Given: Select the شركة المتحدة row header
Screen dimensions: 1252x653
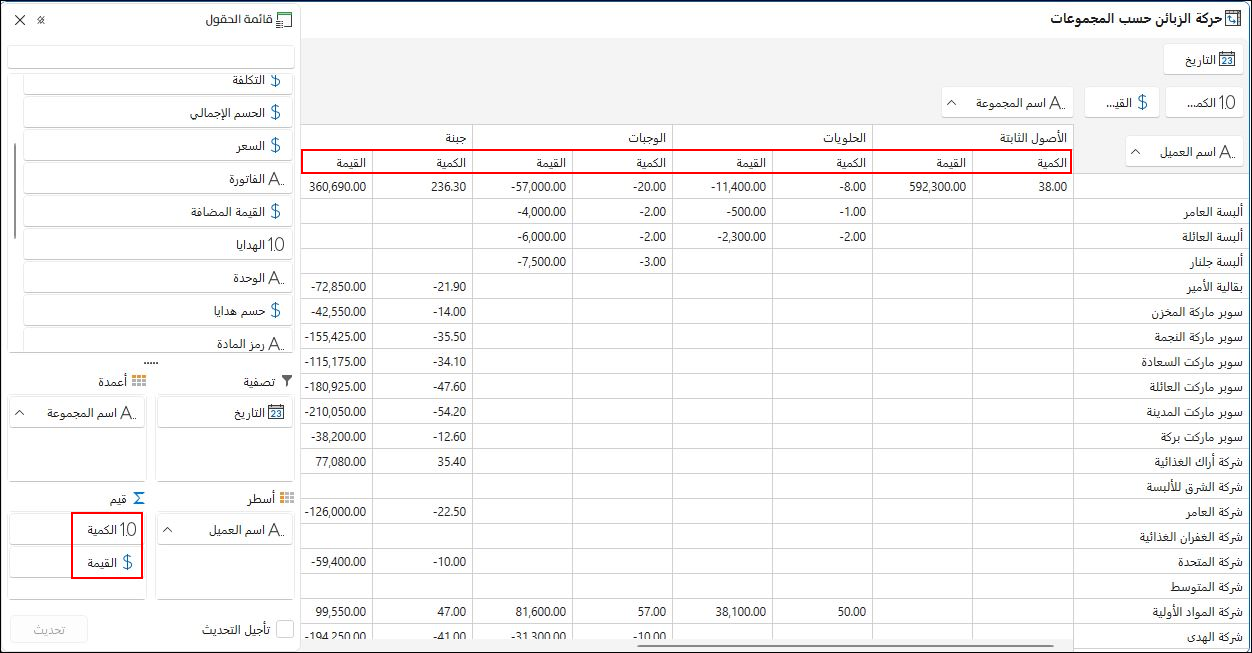Looking at the screenshot, I should click(1160, 562).
